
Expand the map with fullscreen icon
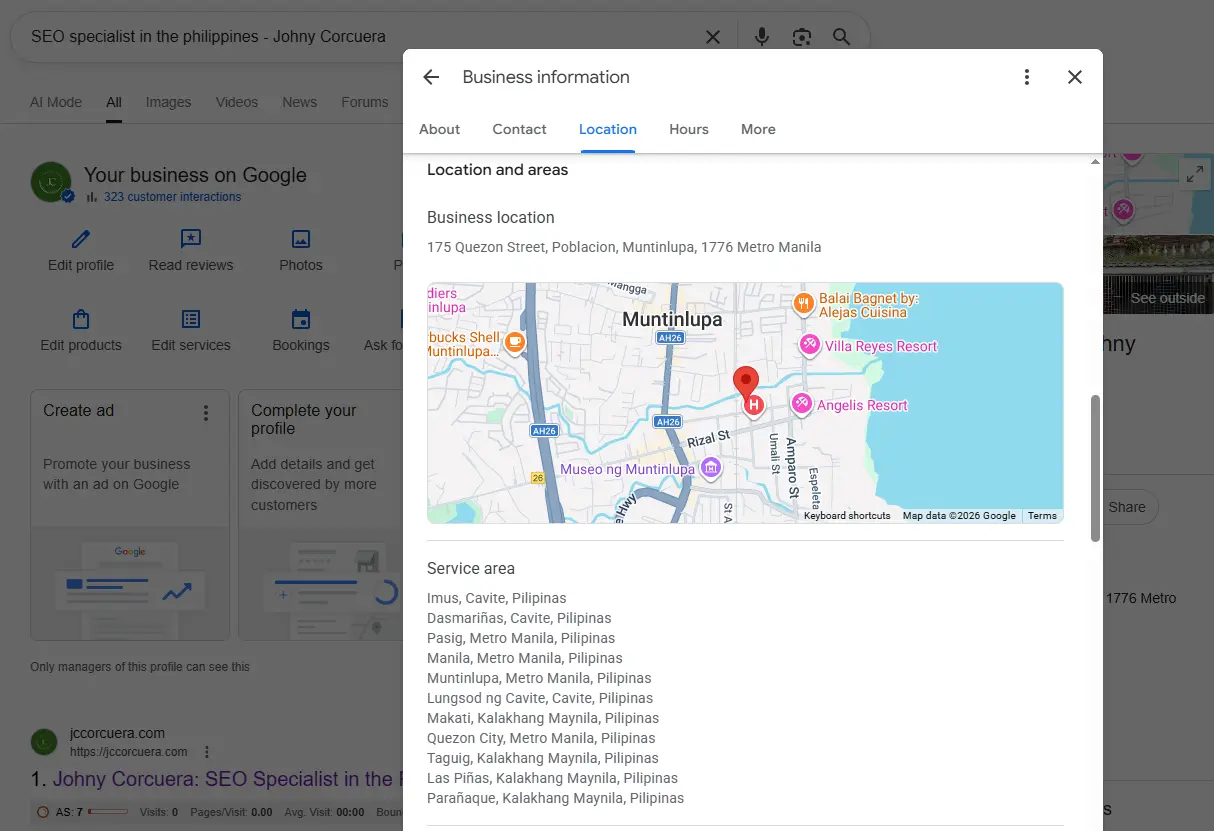point(1194,174)
